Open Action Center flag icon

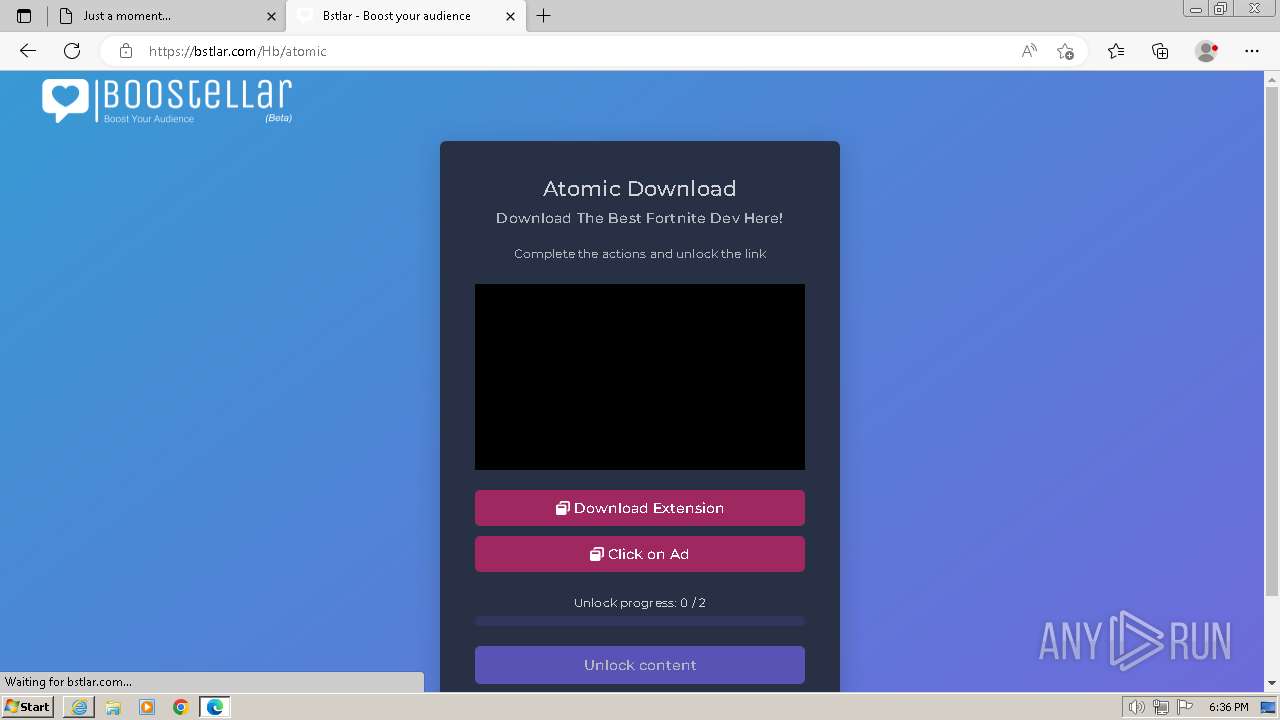tap(1185, 707)
